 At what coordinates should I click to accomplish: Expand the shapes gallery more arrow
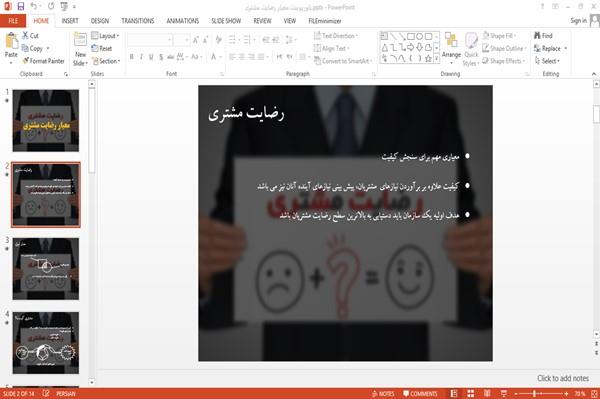(x=436, y=58)
